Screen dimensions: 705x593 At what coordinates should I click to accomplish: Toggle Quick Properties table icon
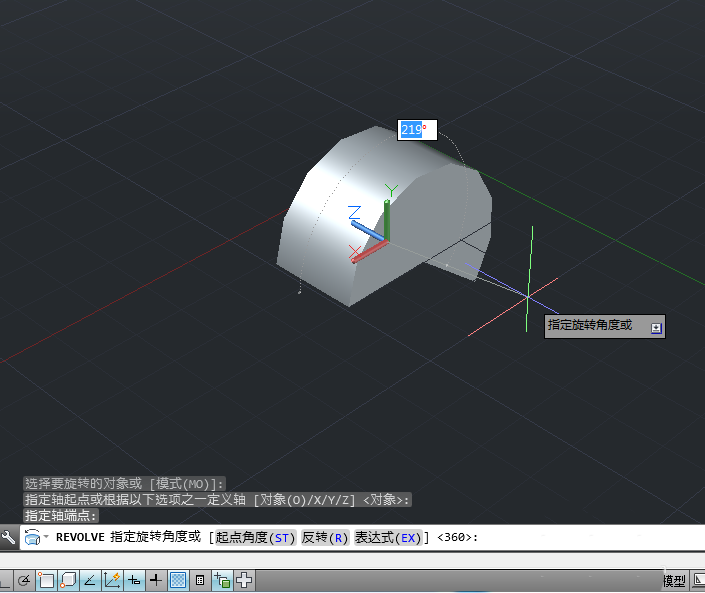point(200,580)
